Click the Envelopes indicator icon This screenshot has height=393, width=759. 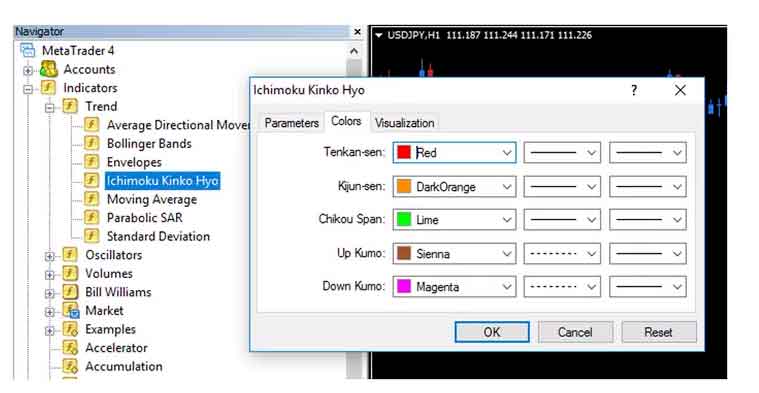tap(91, 162)
